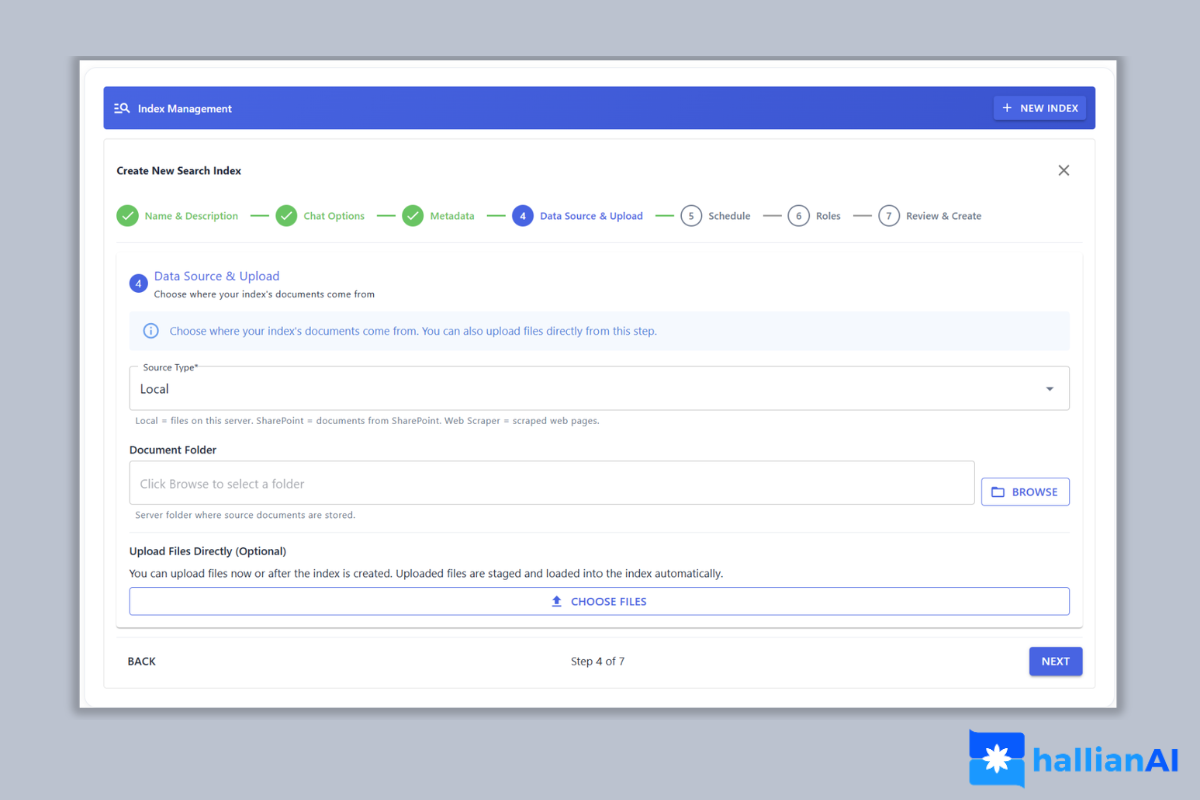Click the step 7 circle icon
Image resolution: width=1200 pixels, height=800 pixels.
tap(889, 216)
